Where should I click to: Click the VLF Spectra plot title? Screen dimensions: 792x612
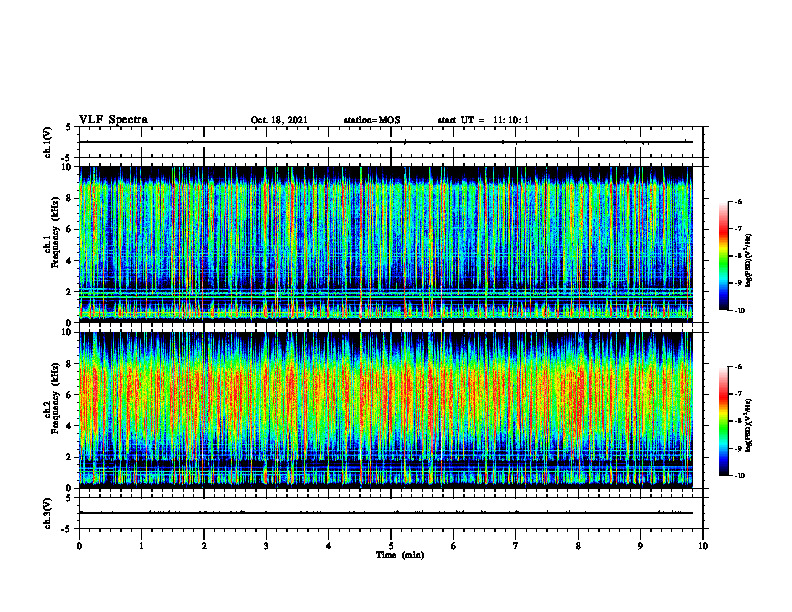pos(113,120)
